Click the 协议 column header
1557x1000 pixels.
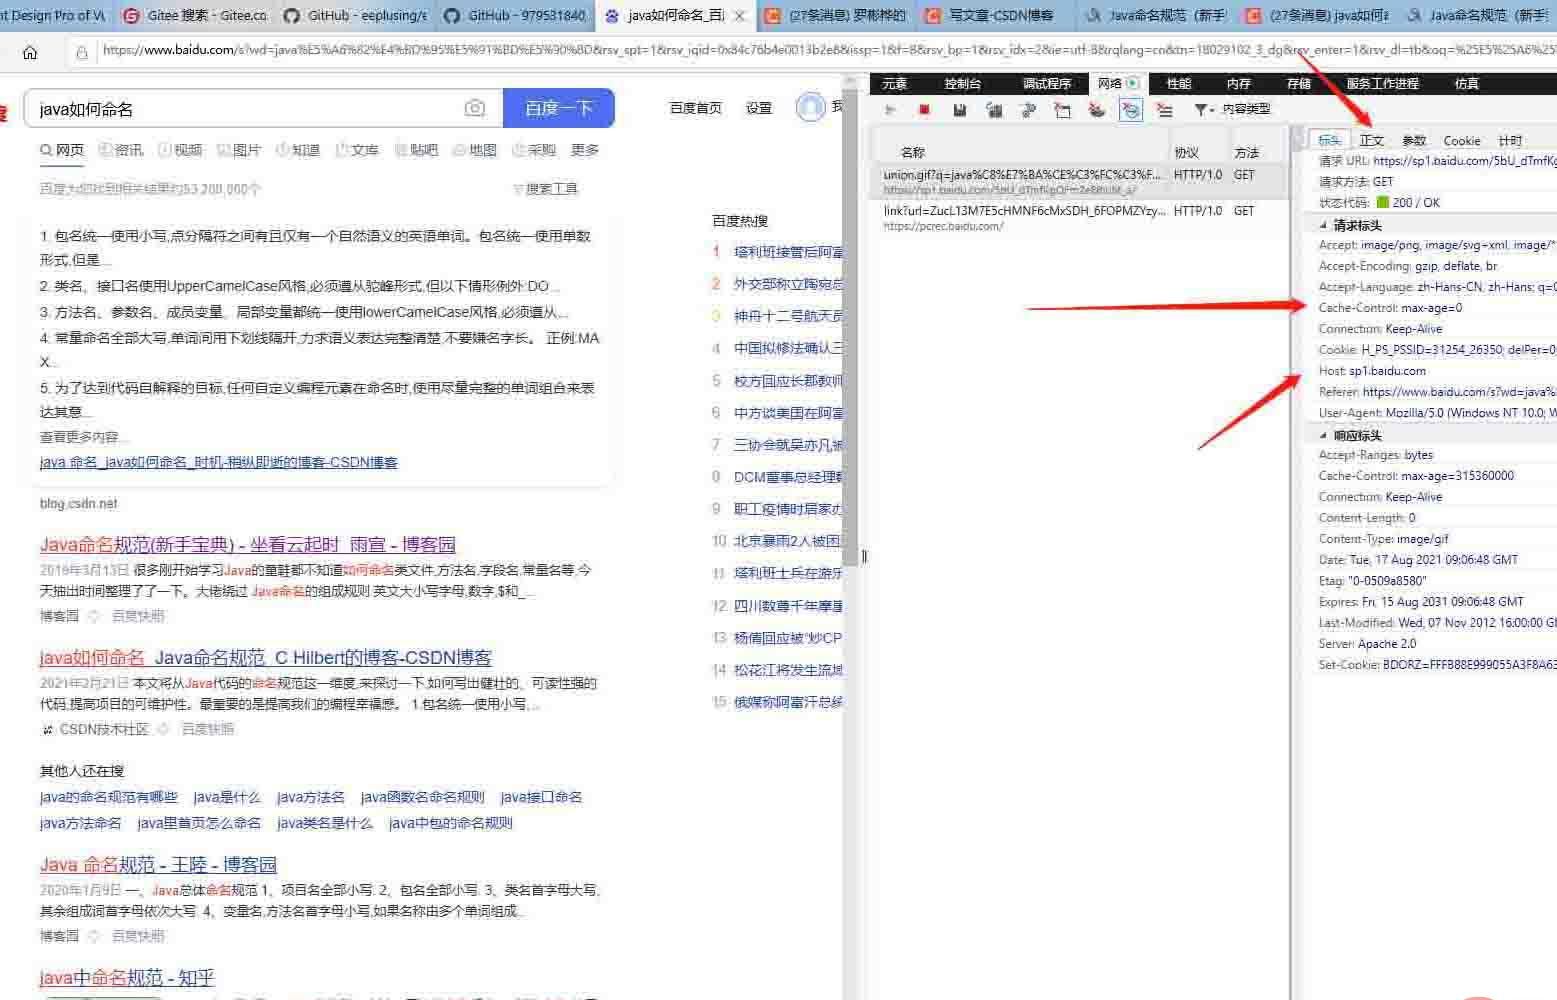(1186, 152)
